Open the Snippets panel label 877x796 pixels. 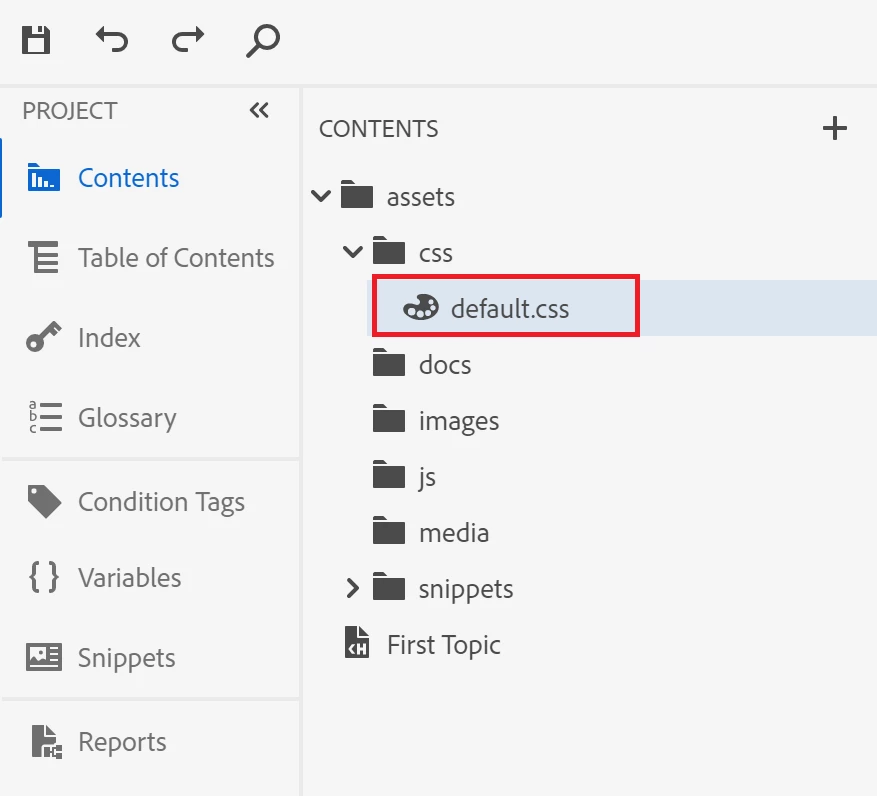[x=127, y=658]
